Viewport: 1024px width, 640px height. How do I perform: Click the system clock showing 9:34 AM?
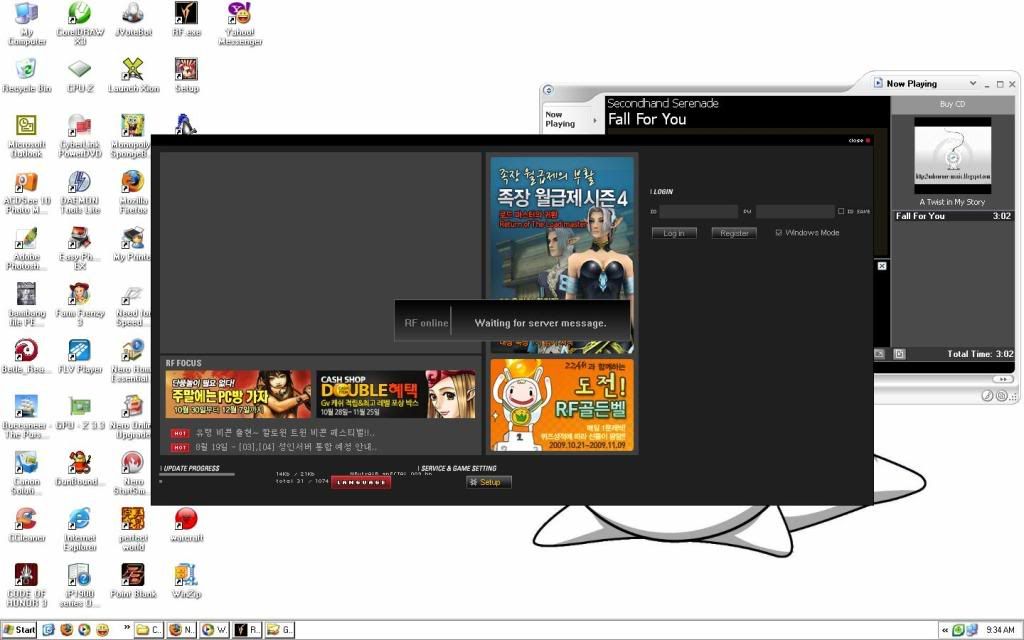pyautogui.click(x=1000, y=630)
